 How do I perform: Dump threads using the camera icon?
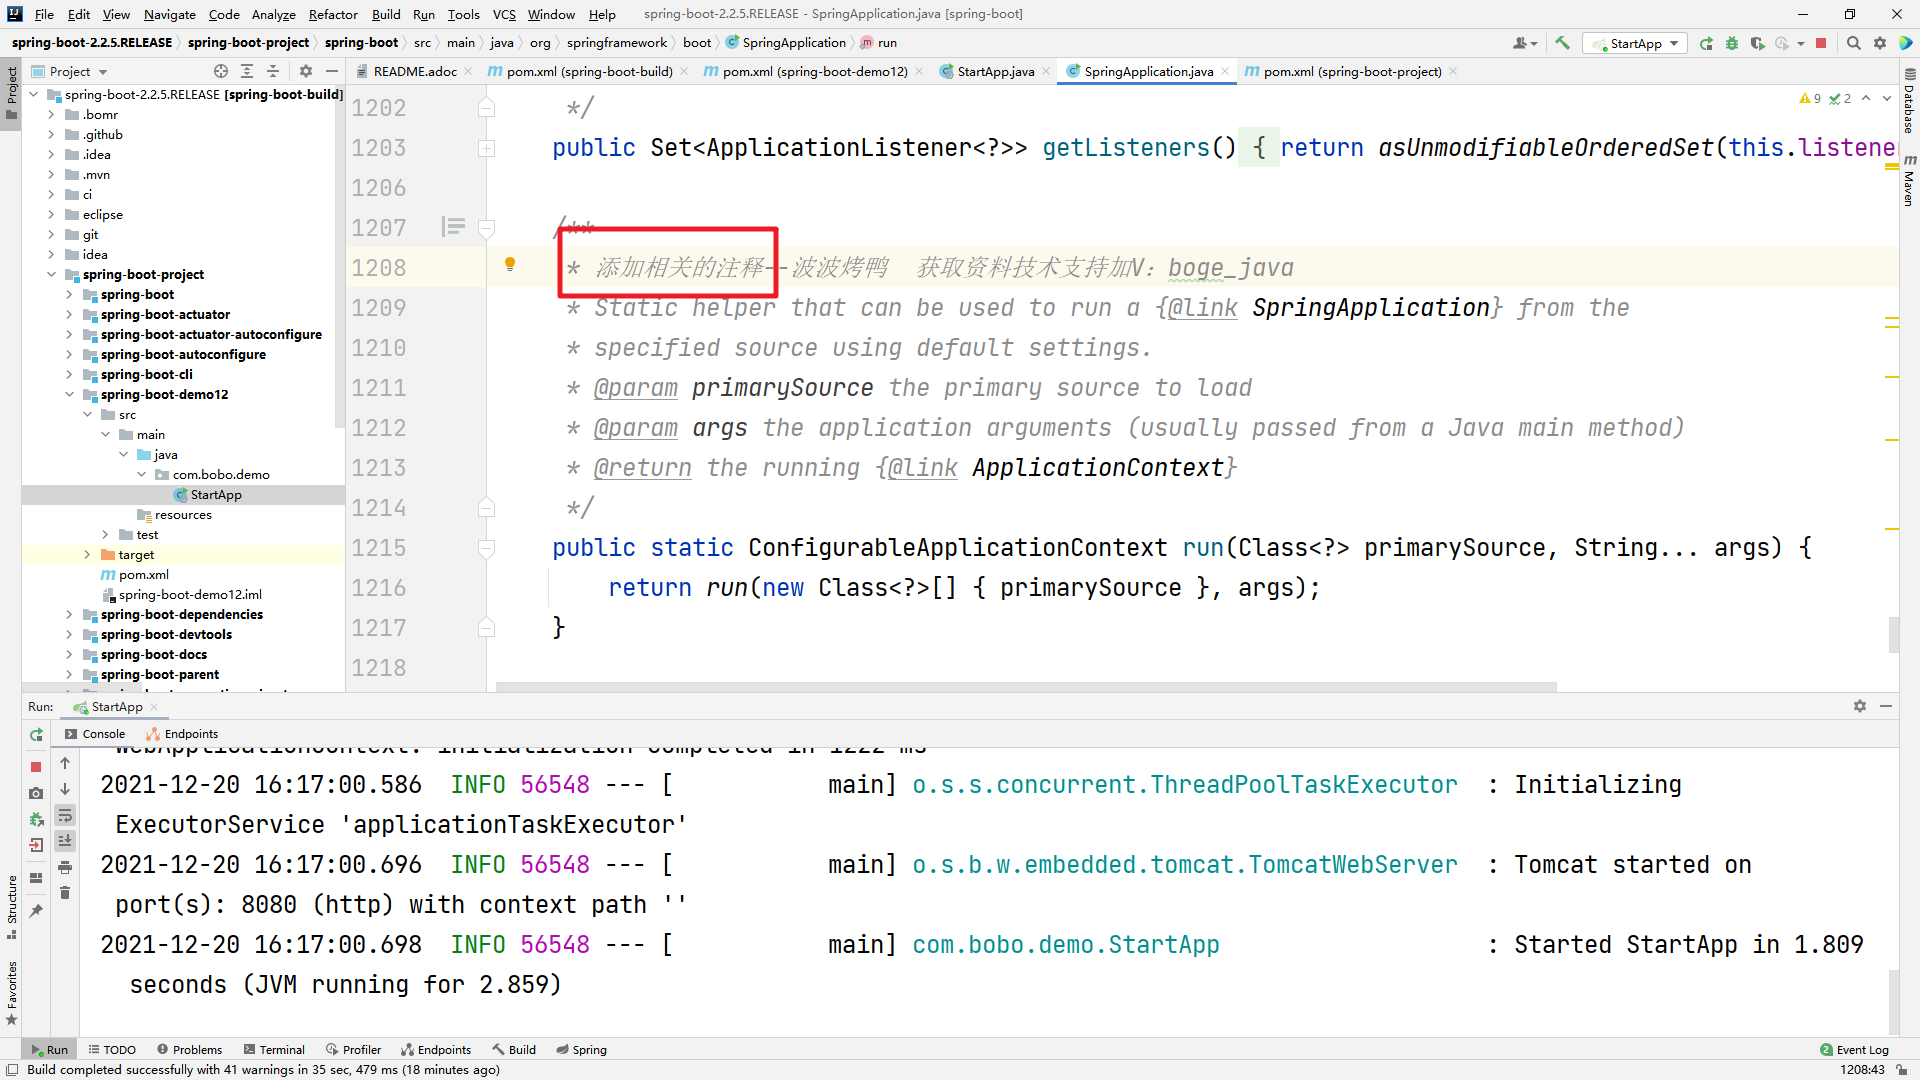36,793
